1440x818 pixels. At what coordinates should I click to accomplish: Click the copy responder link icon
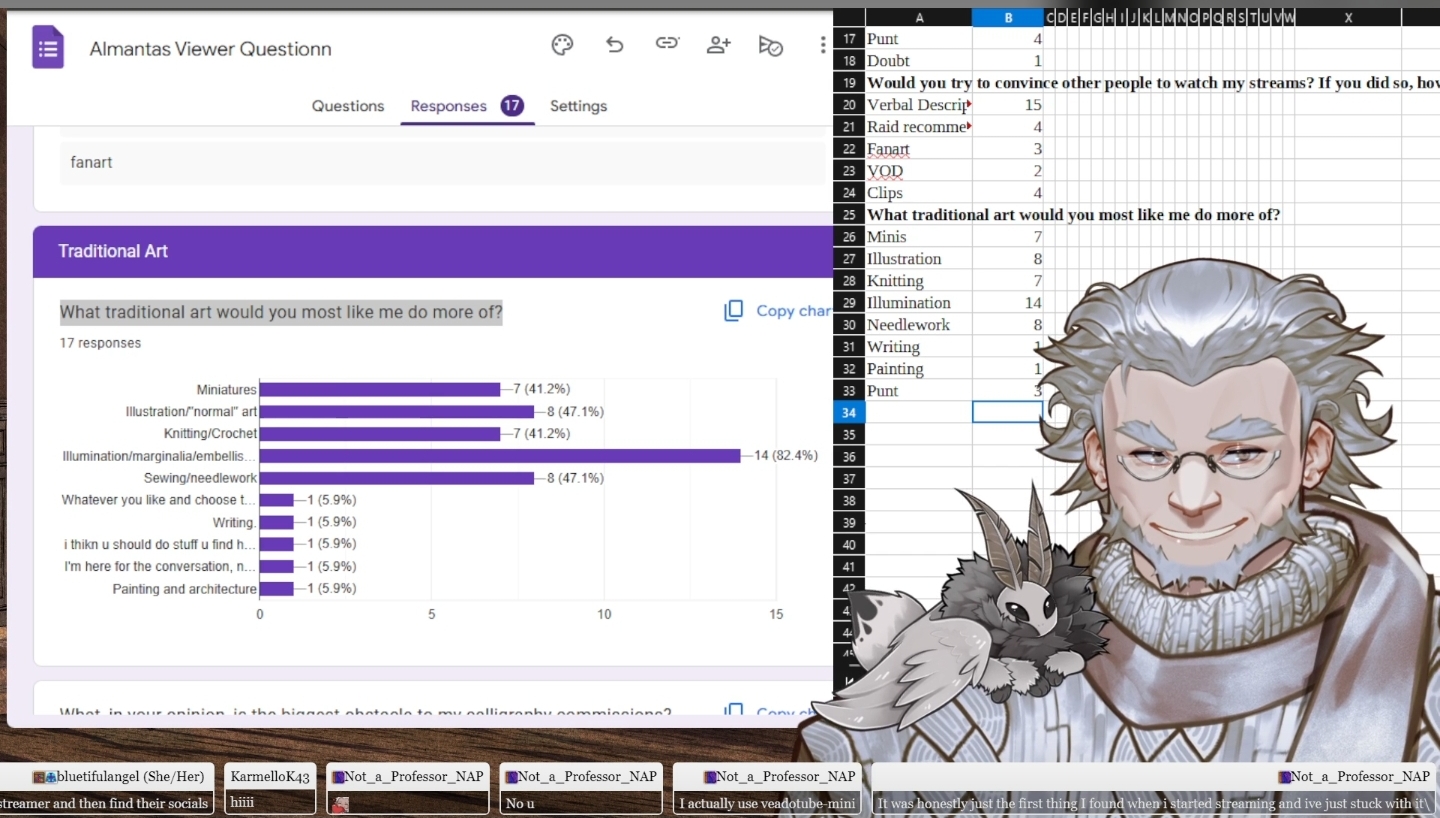(667, 44)
